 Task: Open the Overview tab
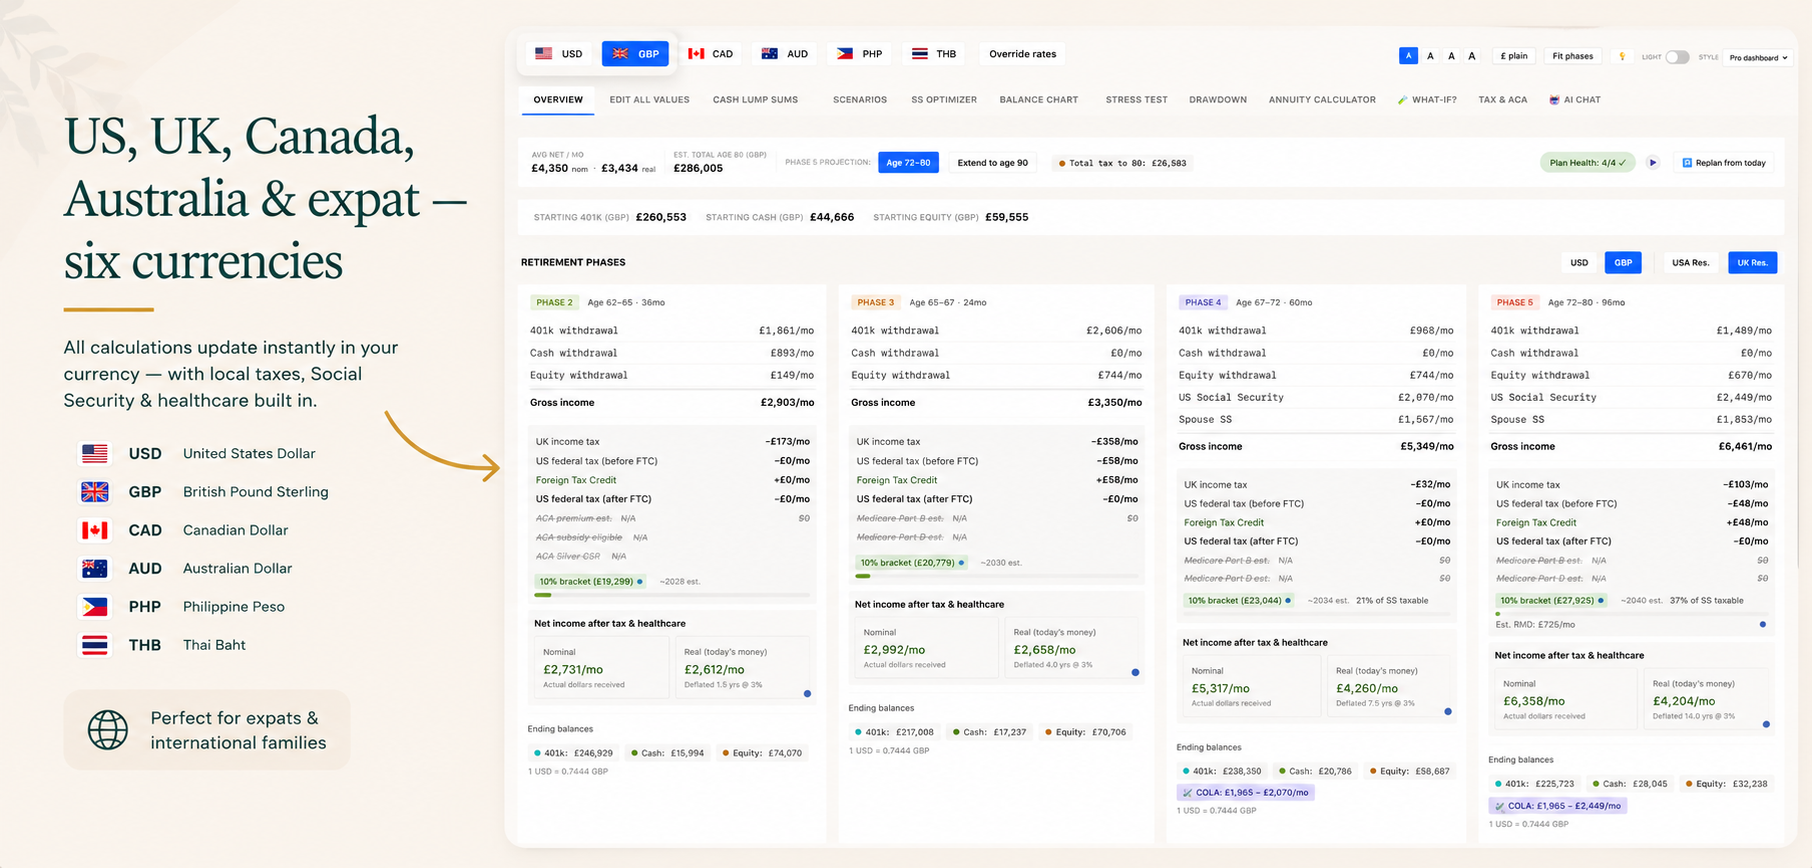(558, 100)
